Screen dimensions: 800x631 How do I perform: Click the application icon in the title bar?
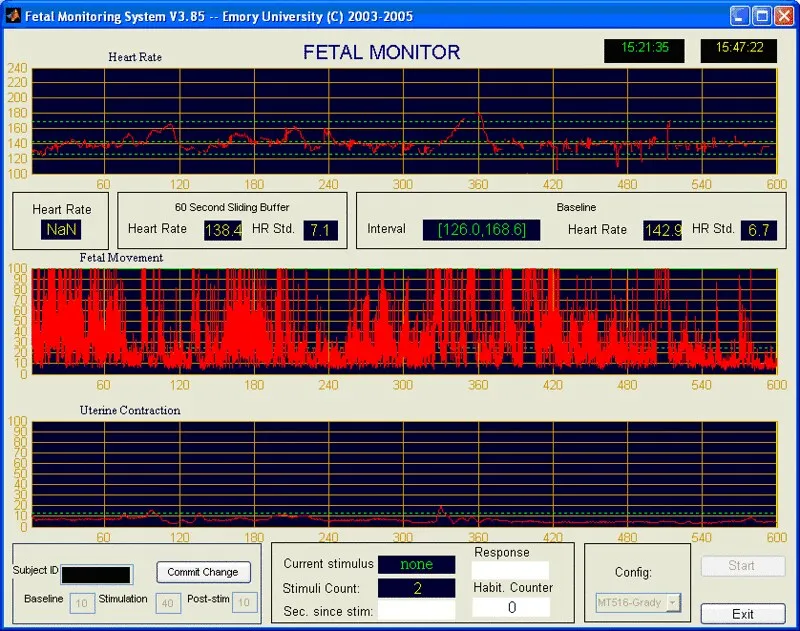(x=14, y=15)
